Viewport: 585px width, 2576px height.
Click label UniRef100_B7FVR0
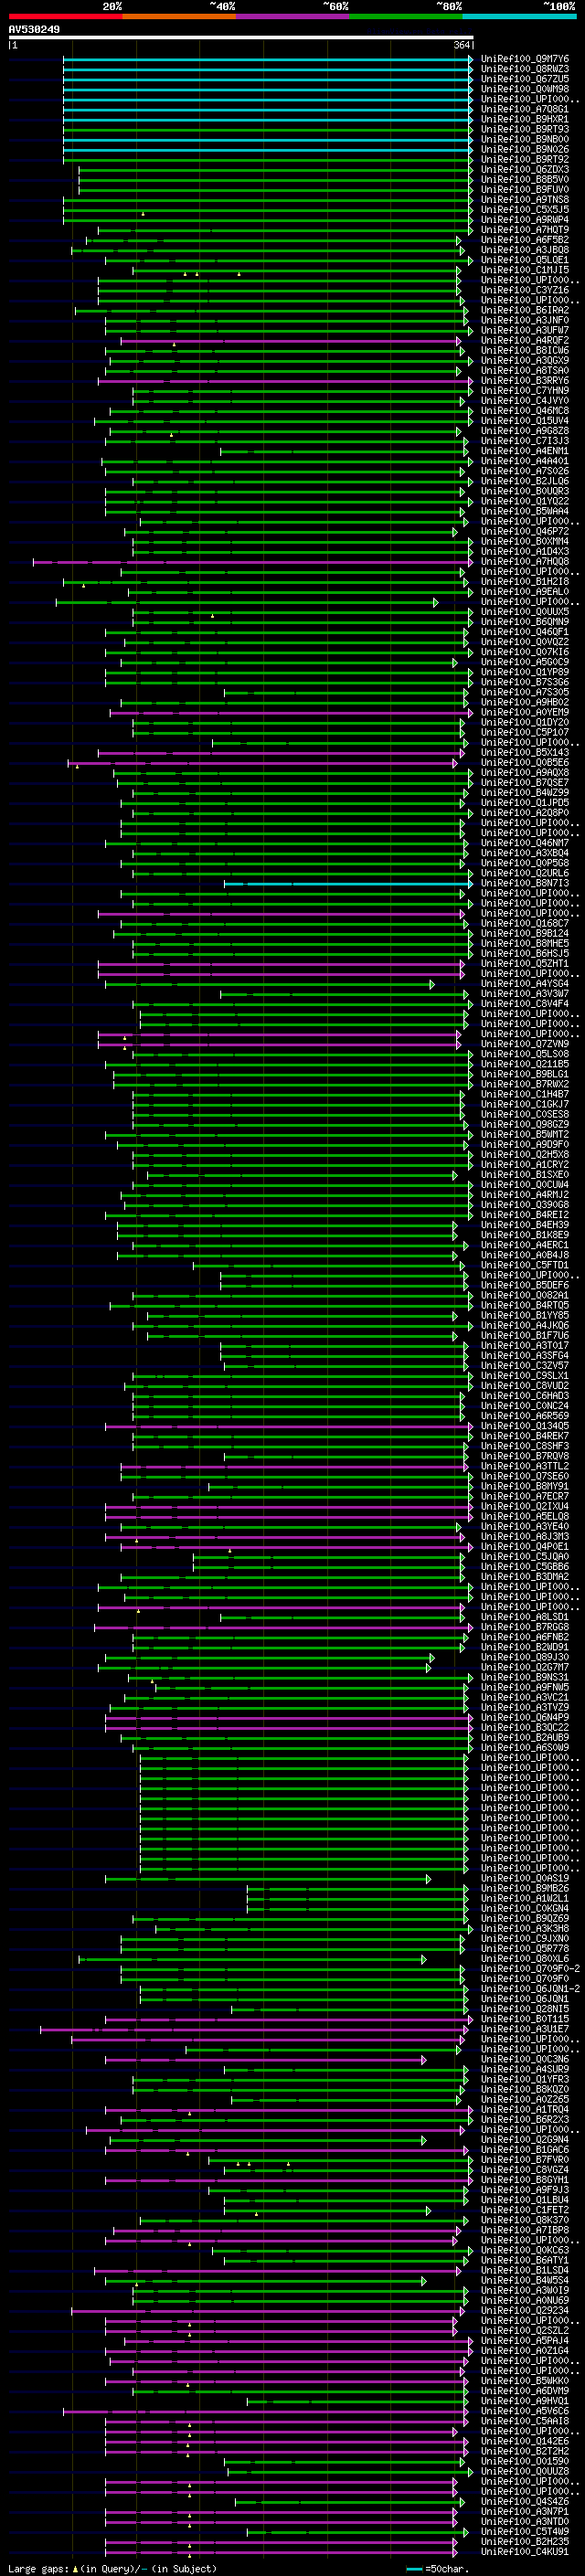coord(525,2160)
